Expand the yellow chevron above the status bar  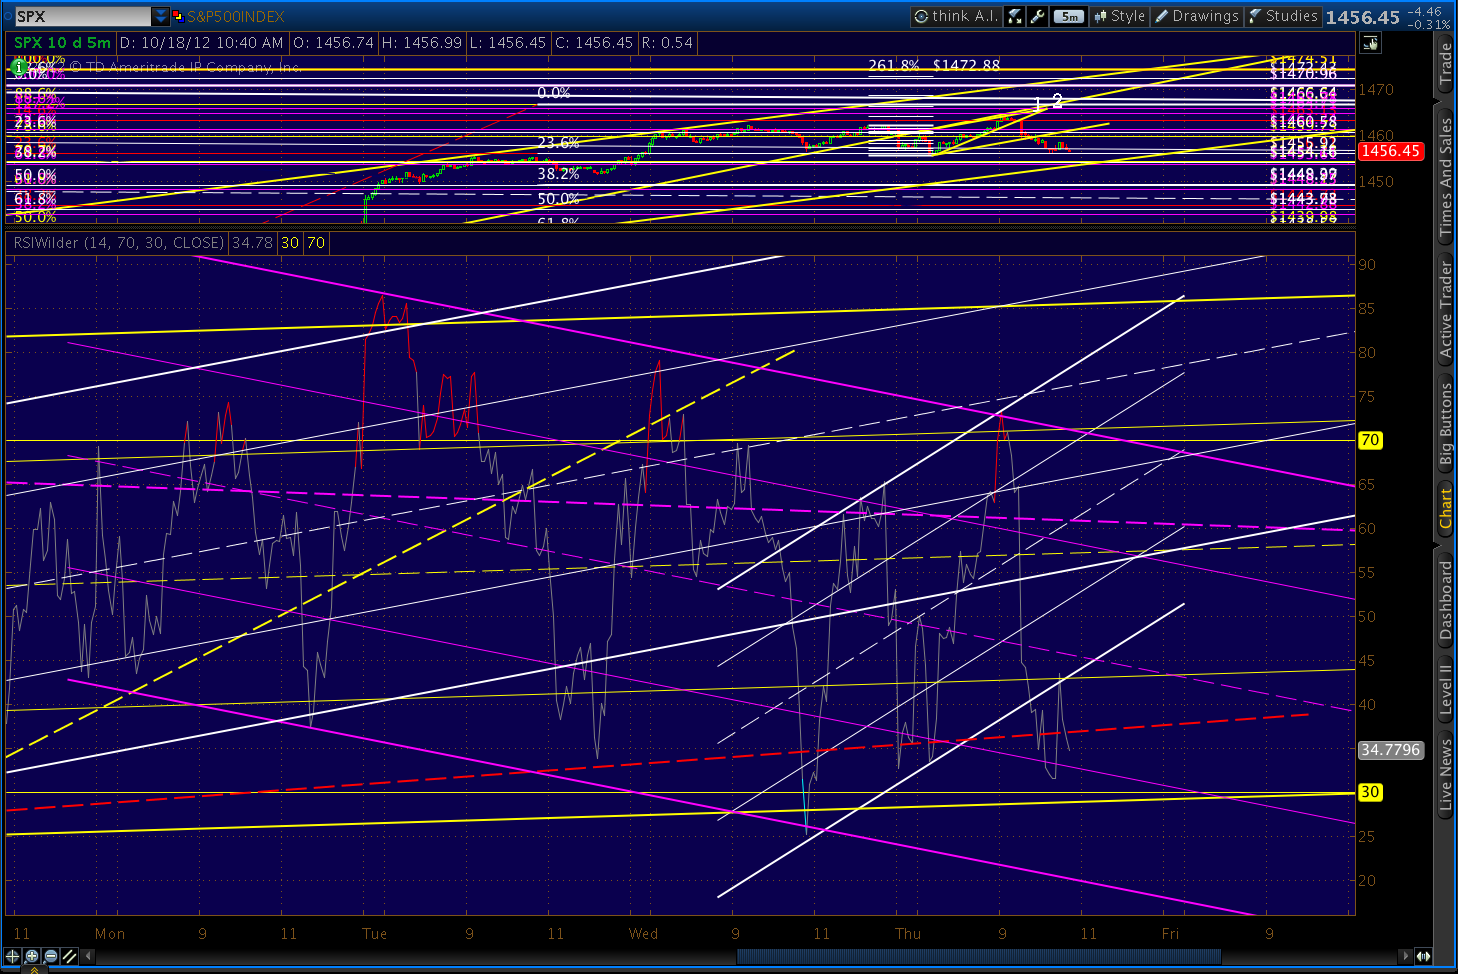point(35,971)
